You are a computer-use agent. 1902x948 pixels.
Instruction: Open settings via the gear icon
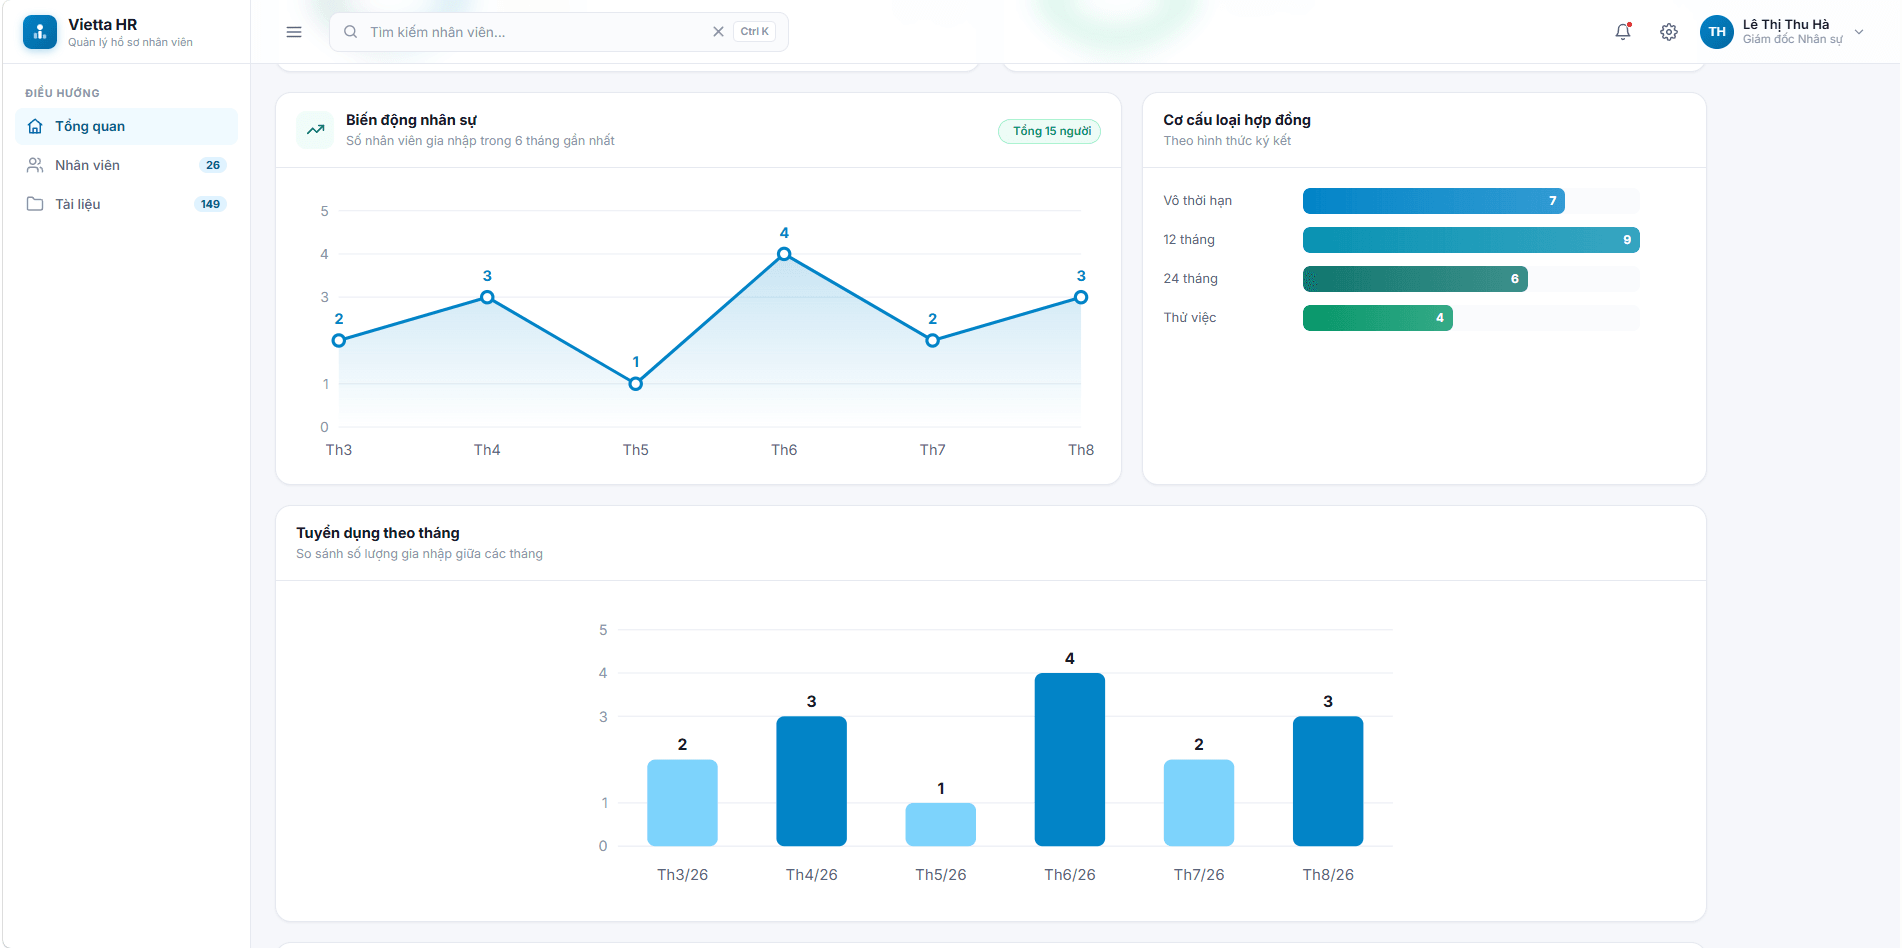(1669, 32)
